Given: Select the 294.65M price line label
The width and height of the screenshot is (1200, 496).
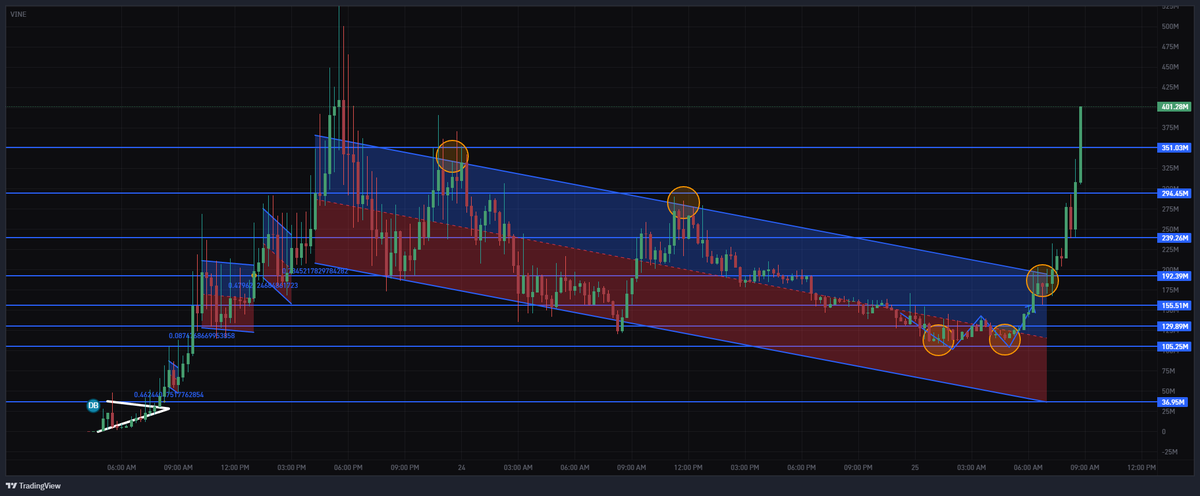Looking at the screenshot, I should pyautogui.click(x=1172, y=193).
